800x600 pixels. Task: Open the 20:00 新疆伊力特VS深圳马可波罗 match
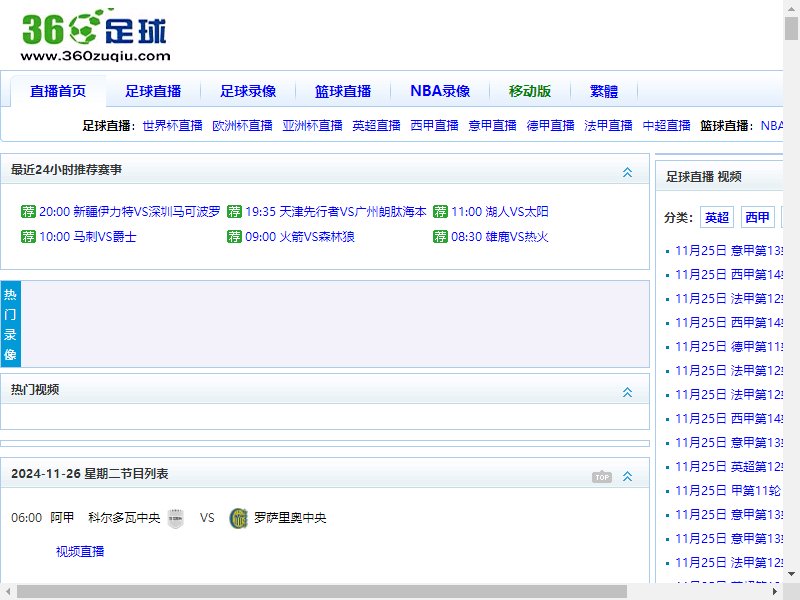click(130, 211)
